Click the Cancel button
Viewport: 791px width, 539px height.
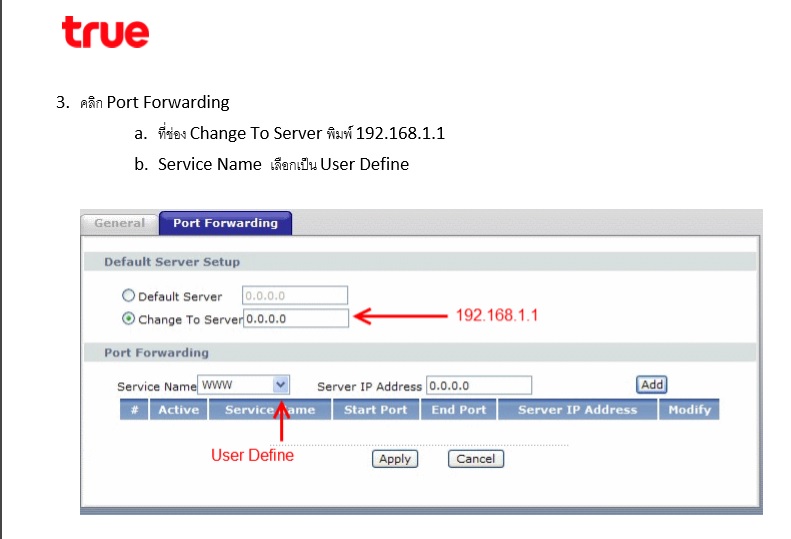click(476, 459)
